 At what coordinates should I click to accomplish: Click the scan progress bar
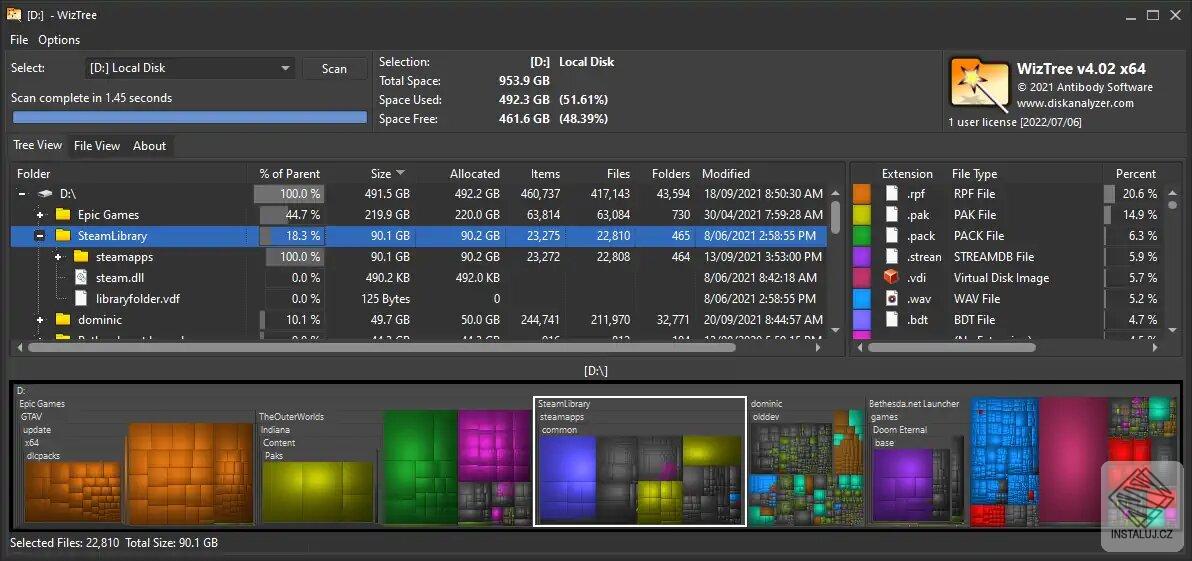(190, 117)
